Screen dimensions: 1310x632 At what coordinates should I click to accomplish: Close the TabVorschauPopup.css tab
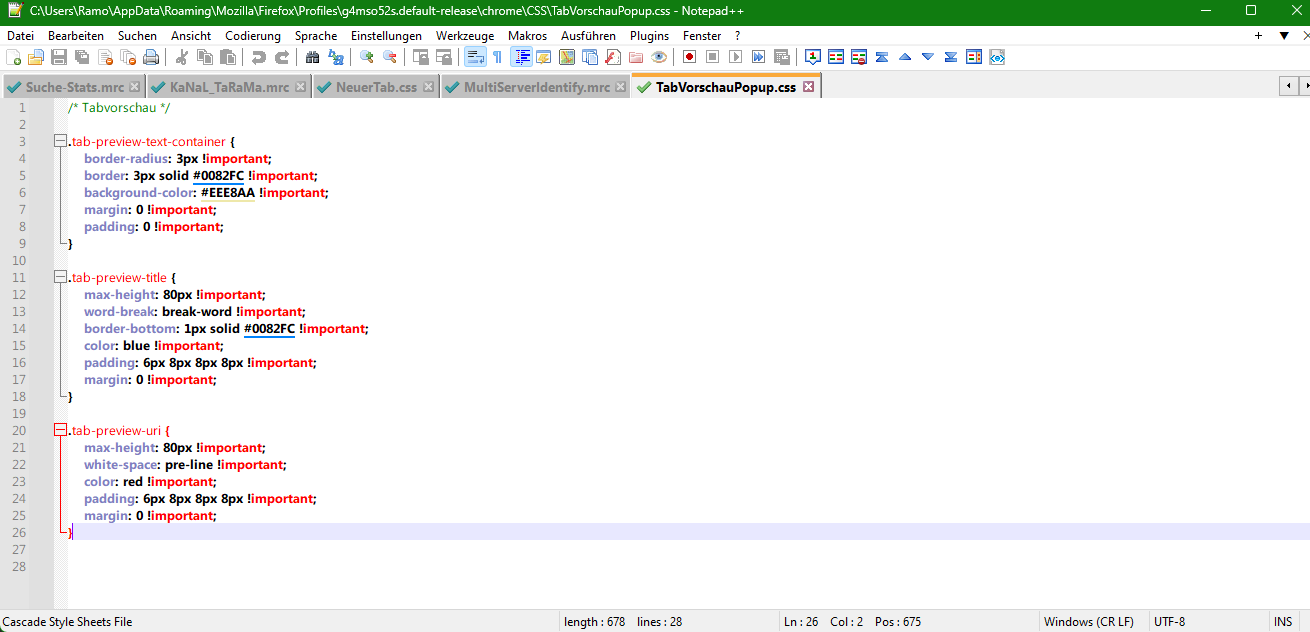point(809,87)
